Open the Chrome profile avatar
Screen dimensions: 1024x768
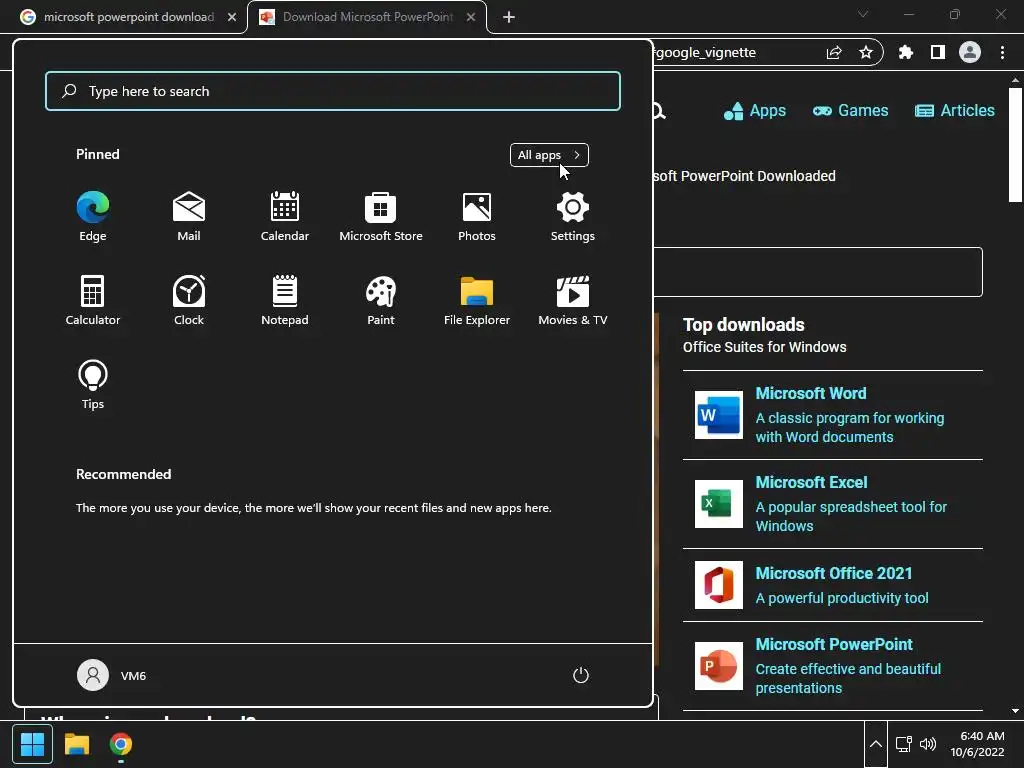(x=970, y=52)
